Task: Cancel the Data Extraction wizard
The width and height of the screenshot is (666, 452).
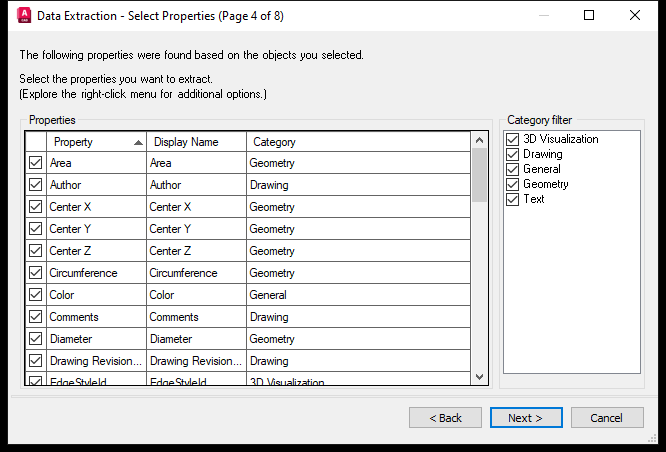Action: pos(607,418)
